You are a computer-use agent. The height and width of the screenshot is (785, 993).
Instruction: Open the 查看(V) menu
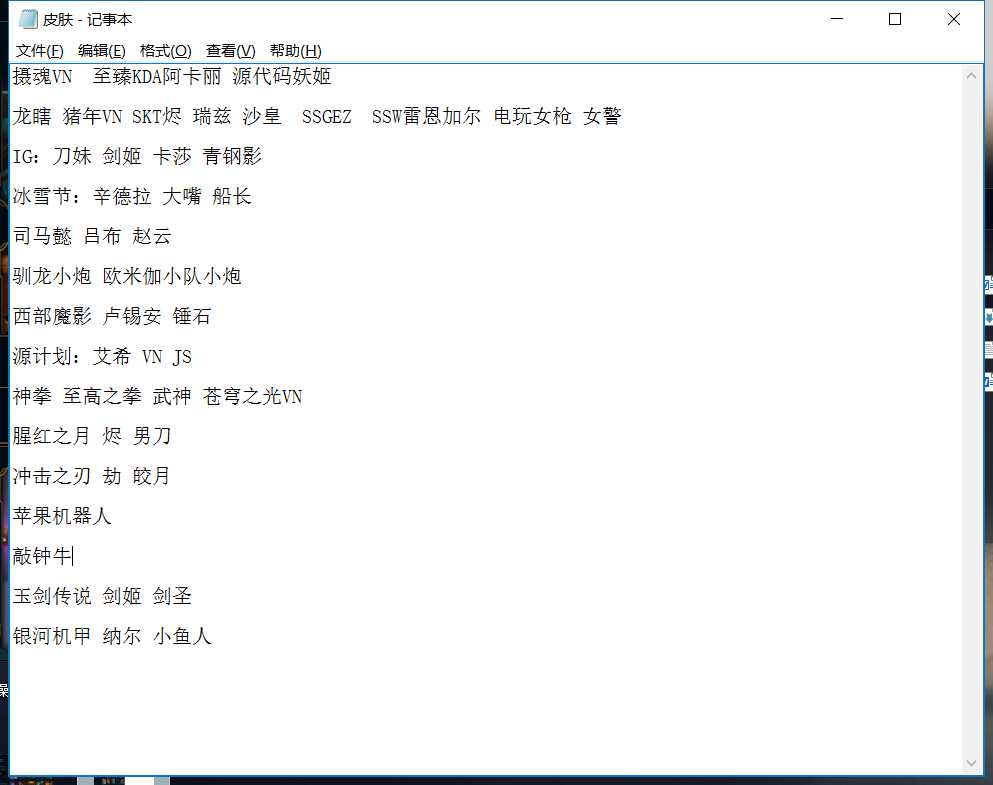click(x=231, y=51)
